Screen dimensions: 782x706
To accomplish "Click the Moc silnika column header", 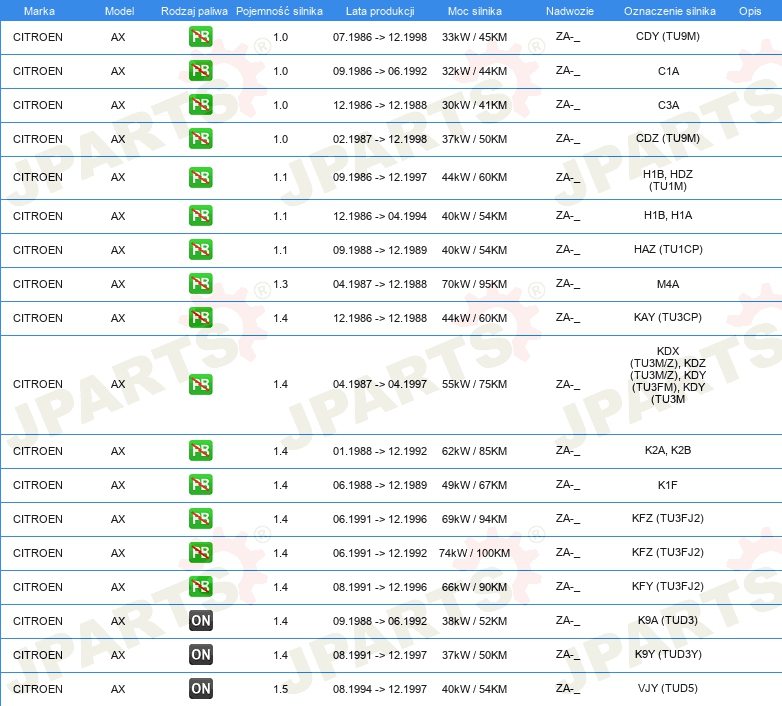I will 475,11.
